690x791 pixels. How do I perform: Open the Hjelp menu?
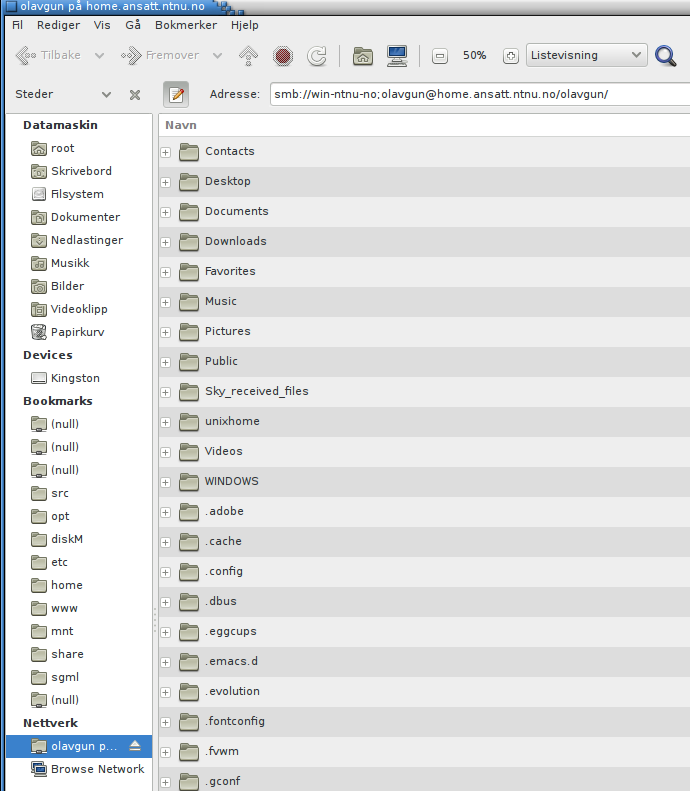pyautogui.click(x=245, y=25)
